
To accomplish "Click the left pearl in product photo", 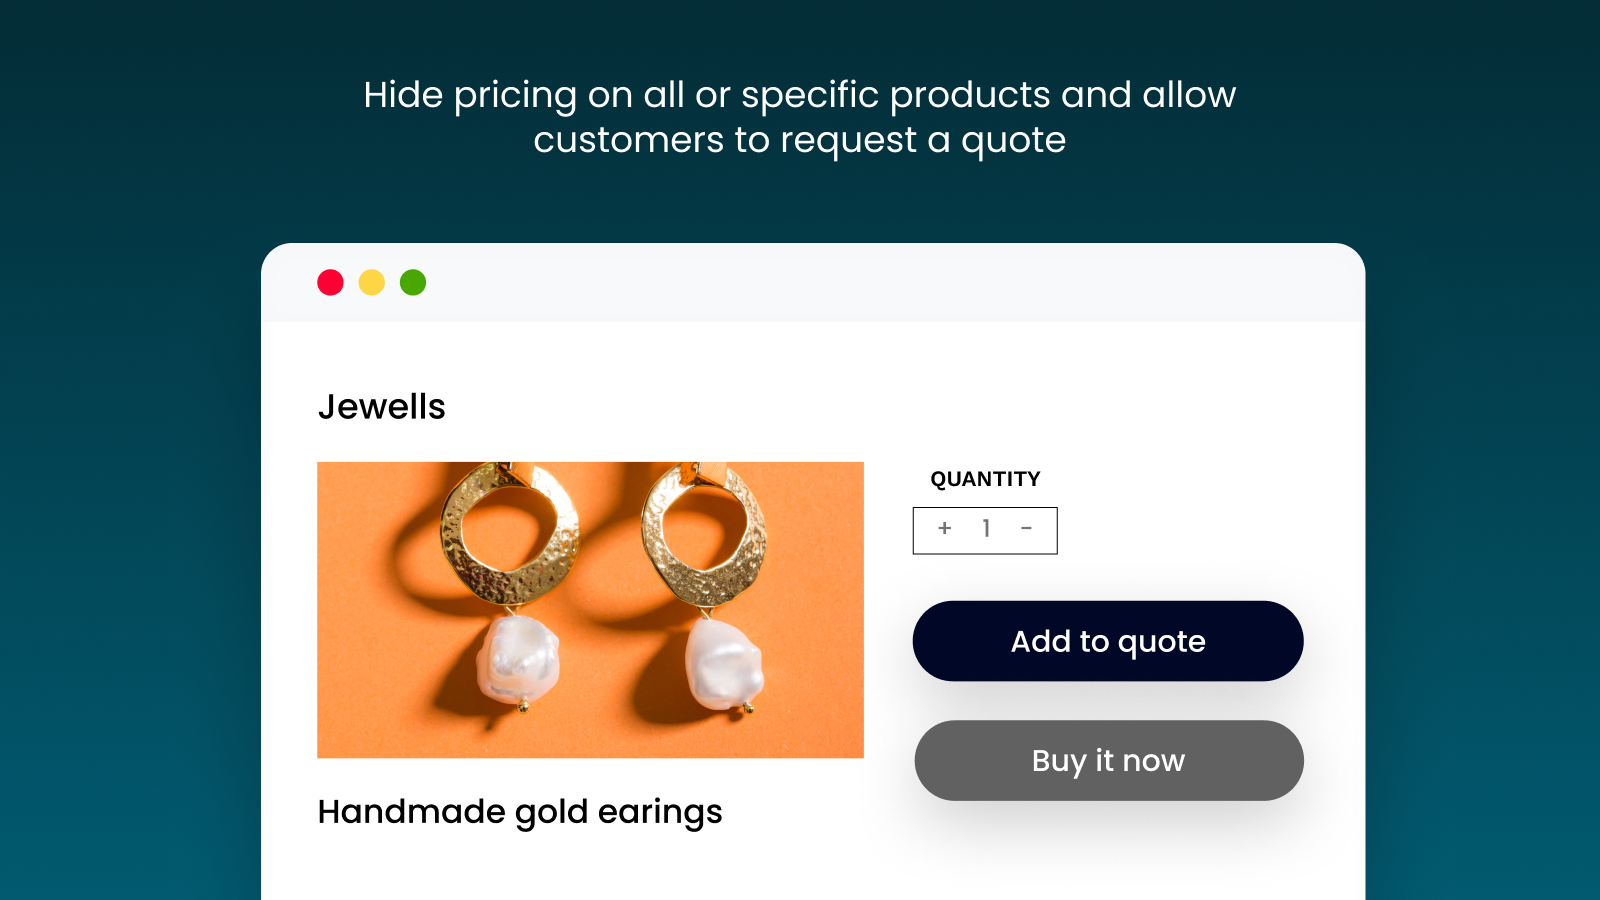I will [517, 660].
